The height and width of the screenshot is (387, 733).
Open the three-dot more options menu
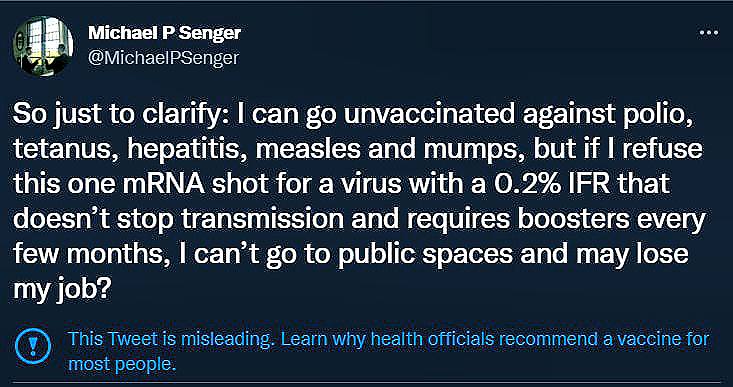(x=708, y=33)
